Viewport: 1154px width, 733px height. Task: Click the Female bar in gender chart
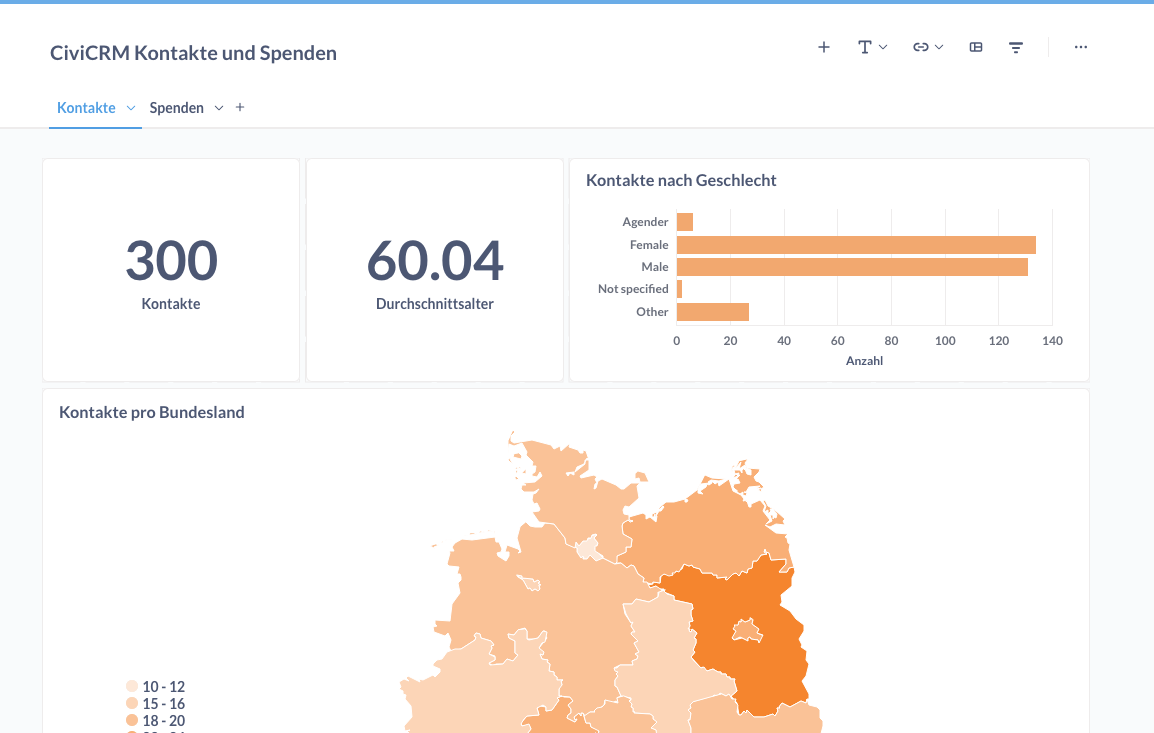pyautogui.click(x=855, y=245)
